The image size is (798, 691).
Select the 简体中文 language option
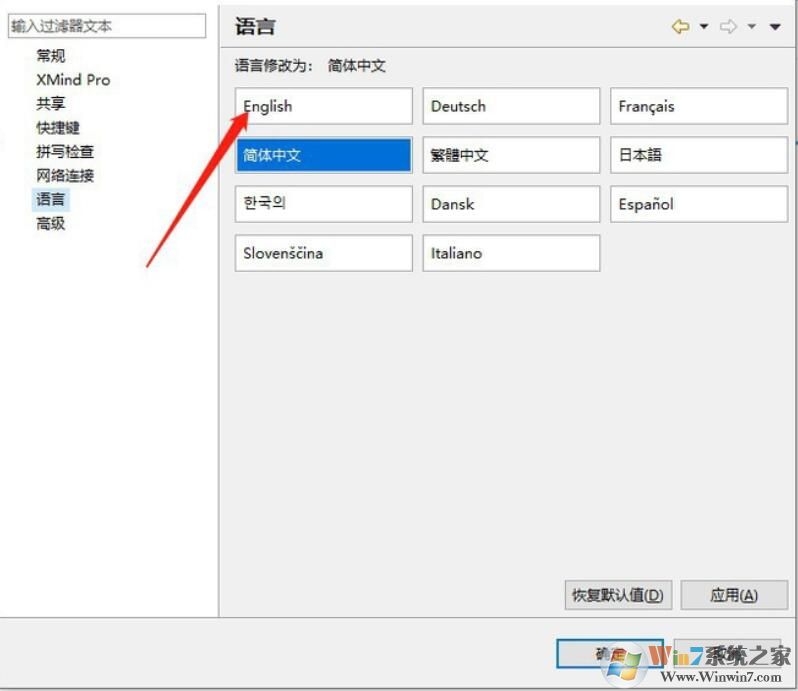(324, 155)
